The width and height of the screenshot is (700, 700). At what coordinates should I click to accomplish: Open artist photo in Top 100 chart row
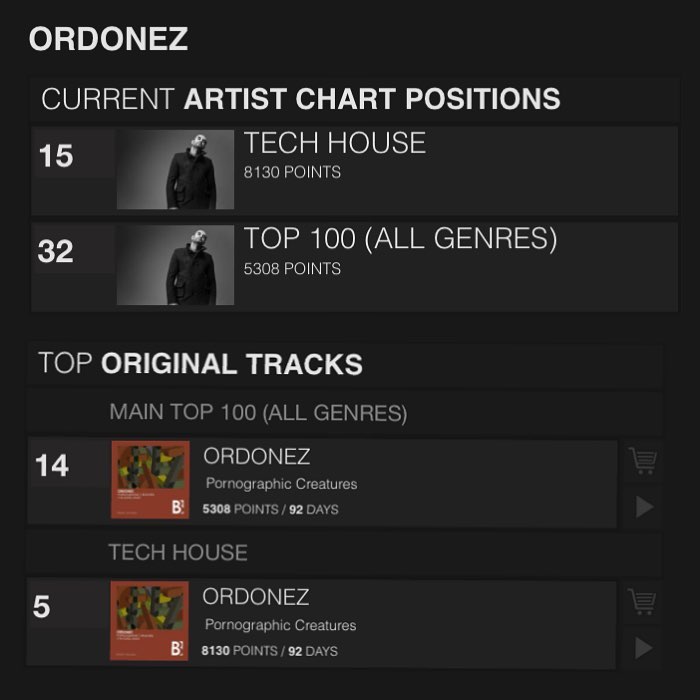(175, 265)
